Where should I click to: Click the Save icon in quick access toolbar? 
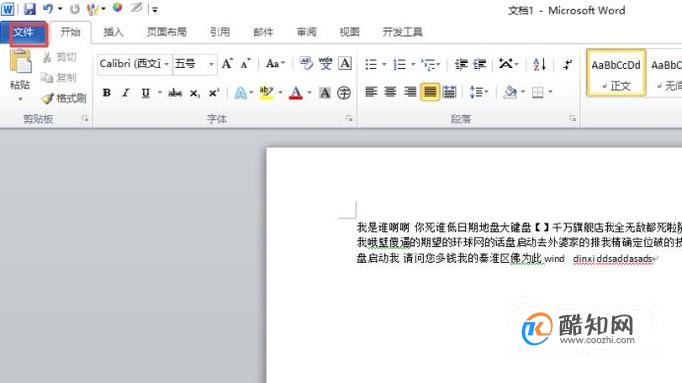coord(30,9)
